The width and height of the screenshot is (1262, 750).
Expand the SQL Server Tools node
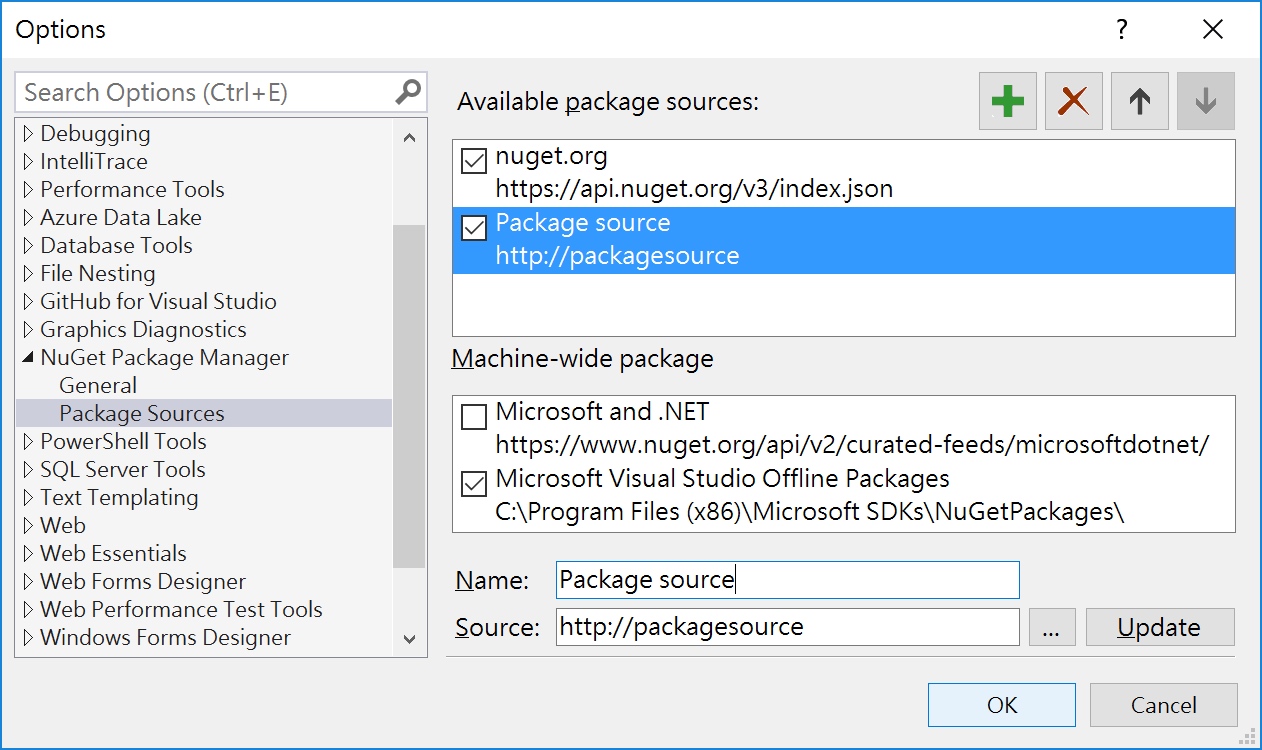tap(27, 469)
